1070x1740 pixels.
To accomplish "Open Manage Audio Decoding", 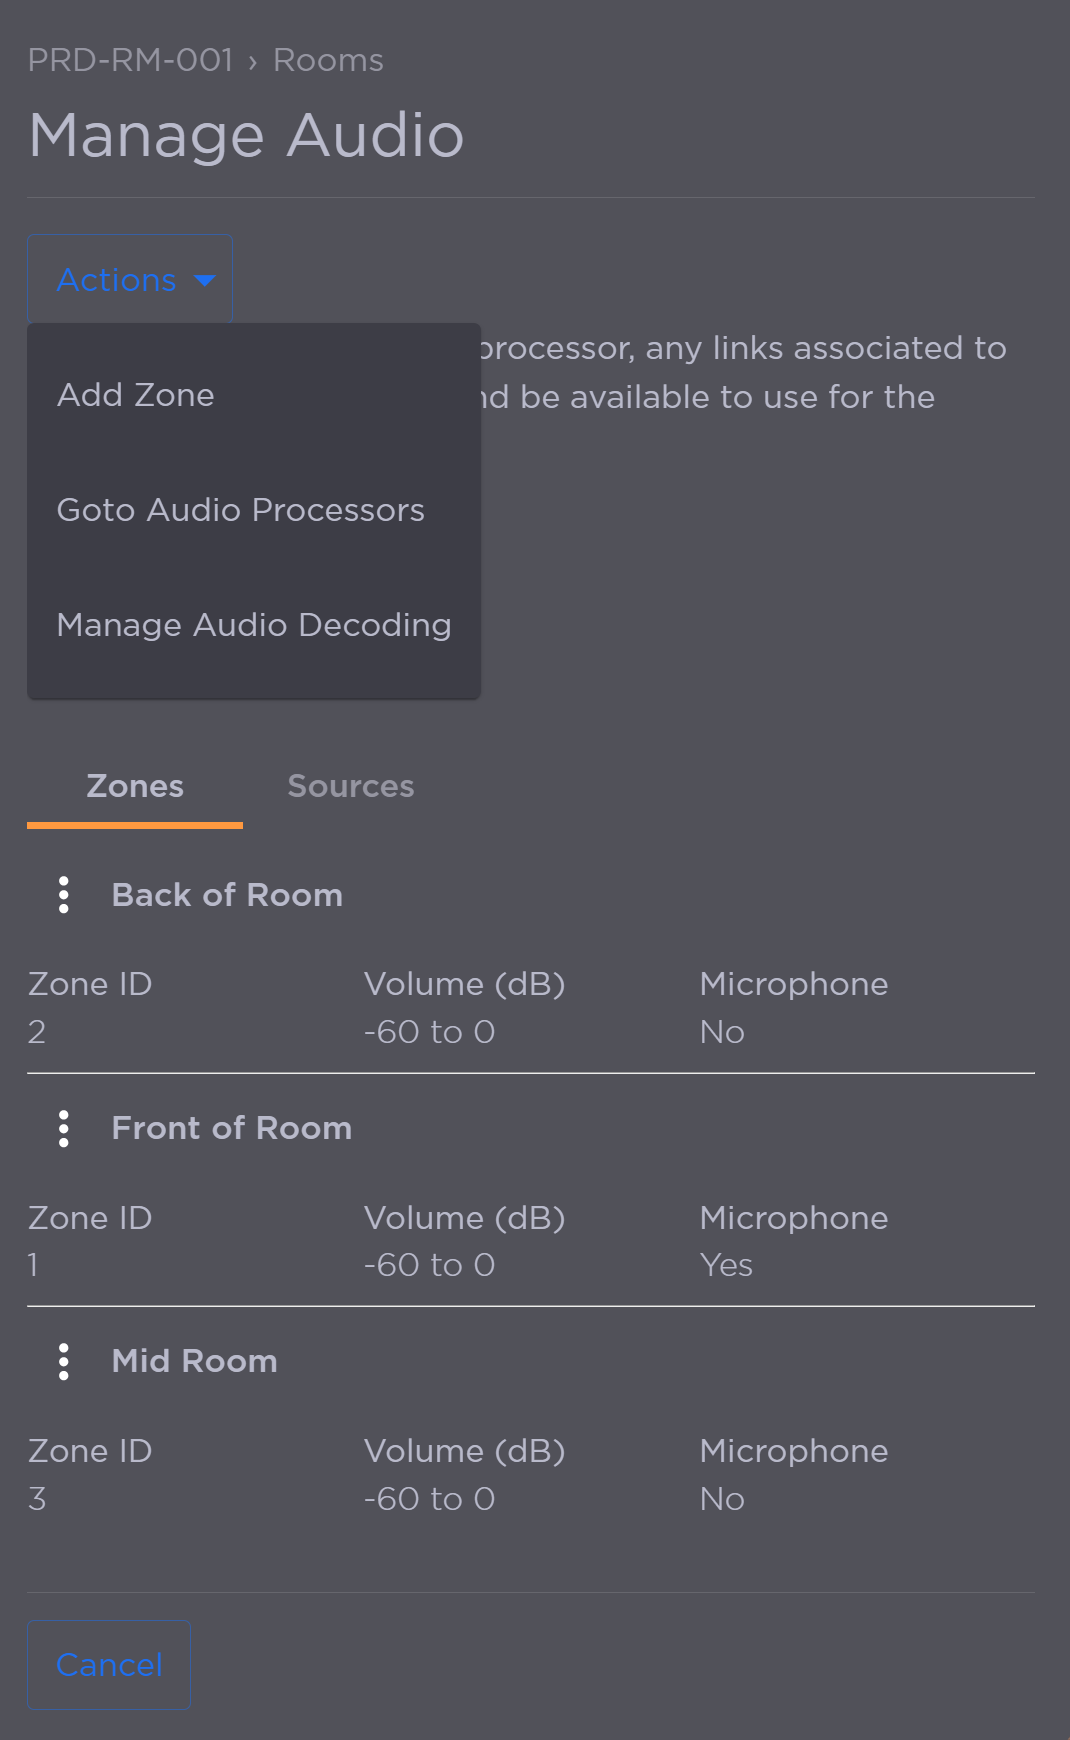I will click(x=254, y=624).
